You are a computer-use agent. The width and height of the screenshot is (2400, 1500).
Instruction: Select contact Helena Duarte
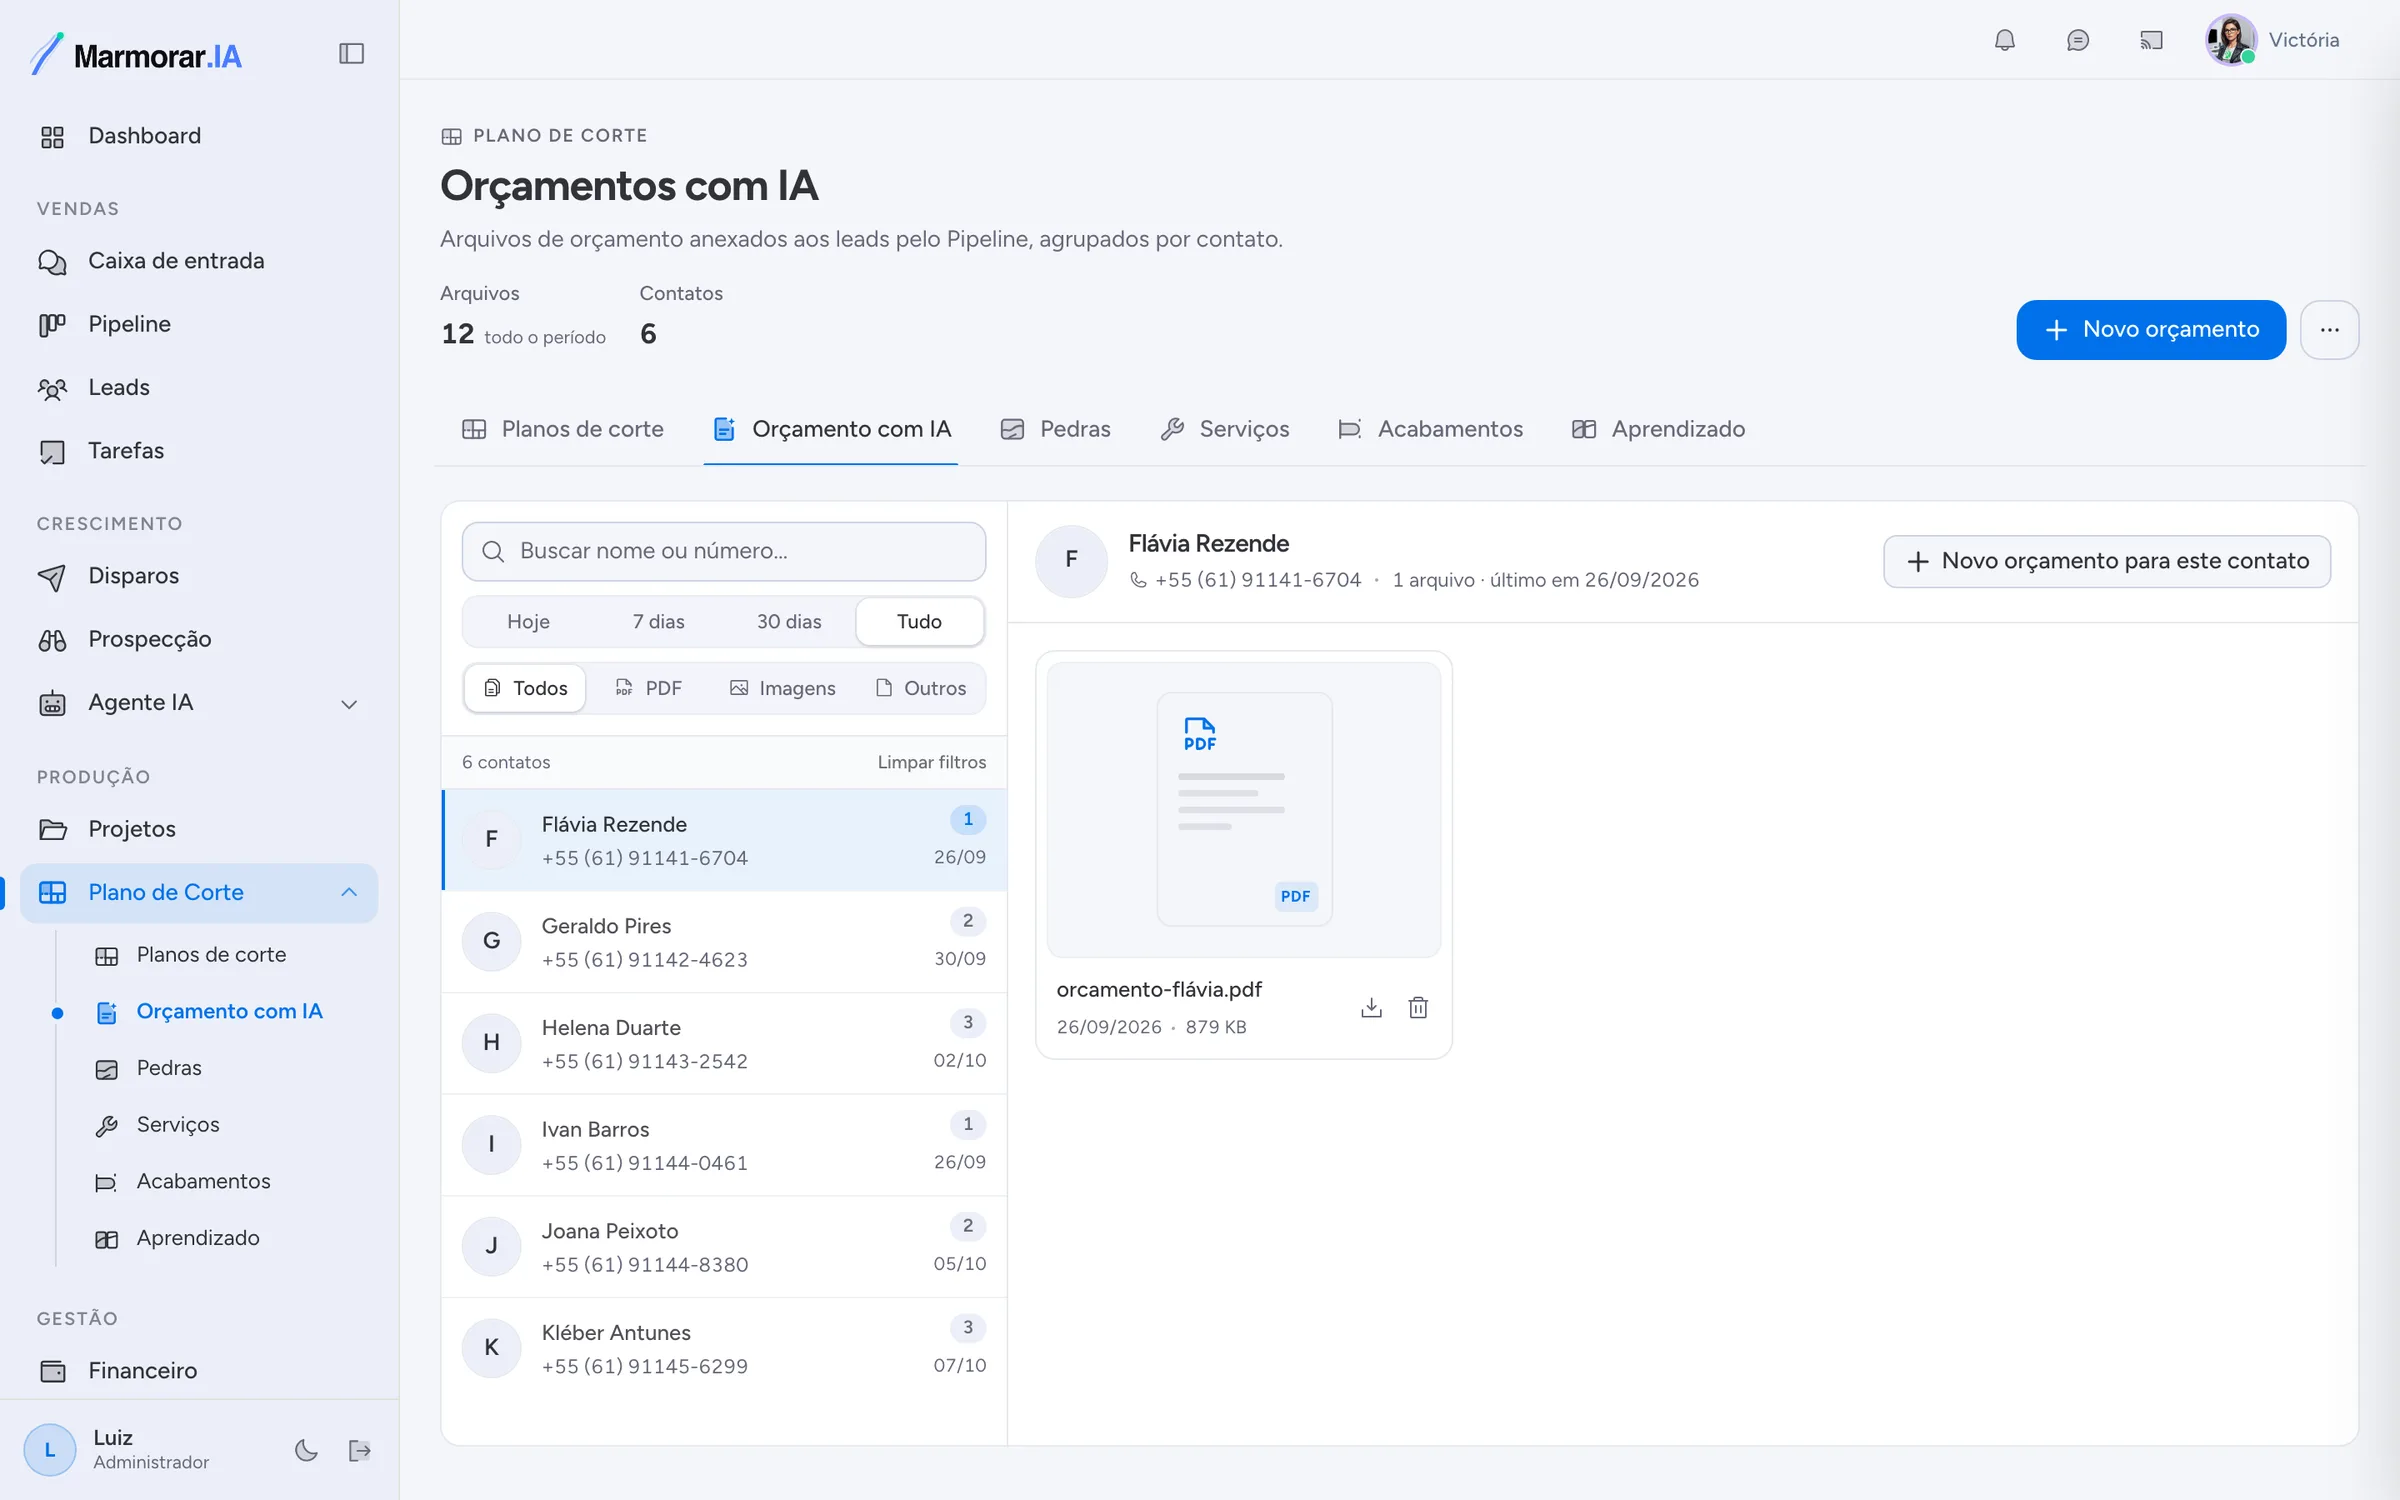click(x=724, y=1043)
